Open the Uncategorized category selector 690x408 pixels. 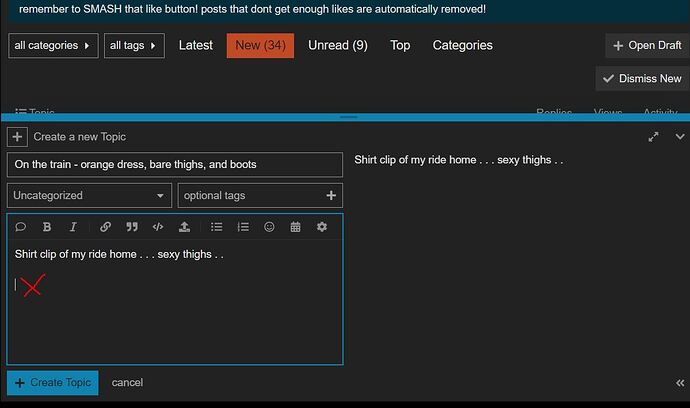(x=89, y=195)
